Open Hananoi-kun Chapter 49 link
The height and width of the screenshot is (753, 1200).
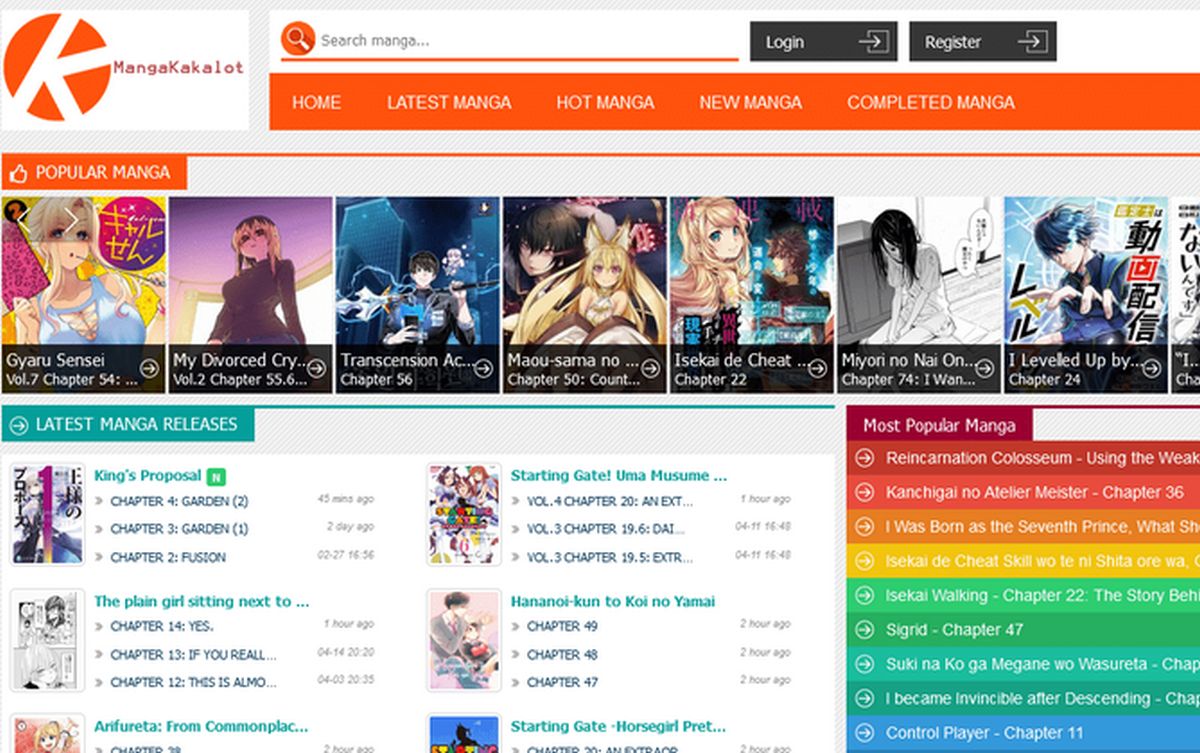[x=562, y=627]
